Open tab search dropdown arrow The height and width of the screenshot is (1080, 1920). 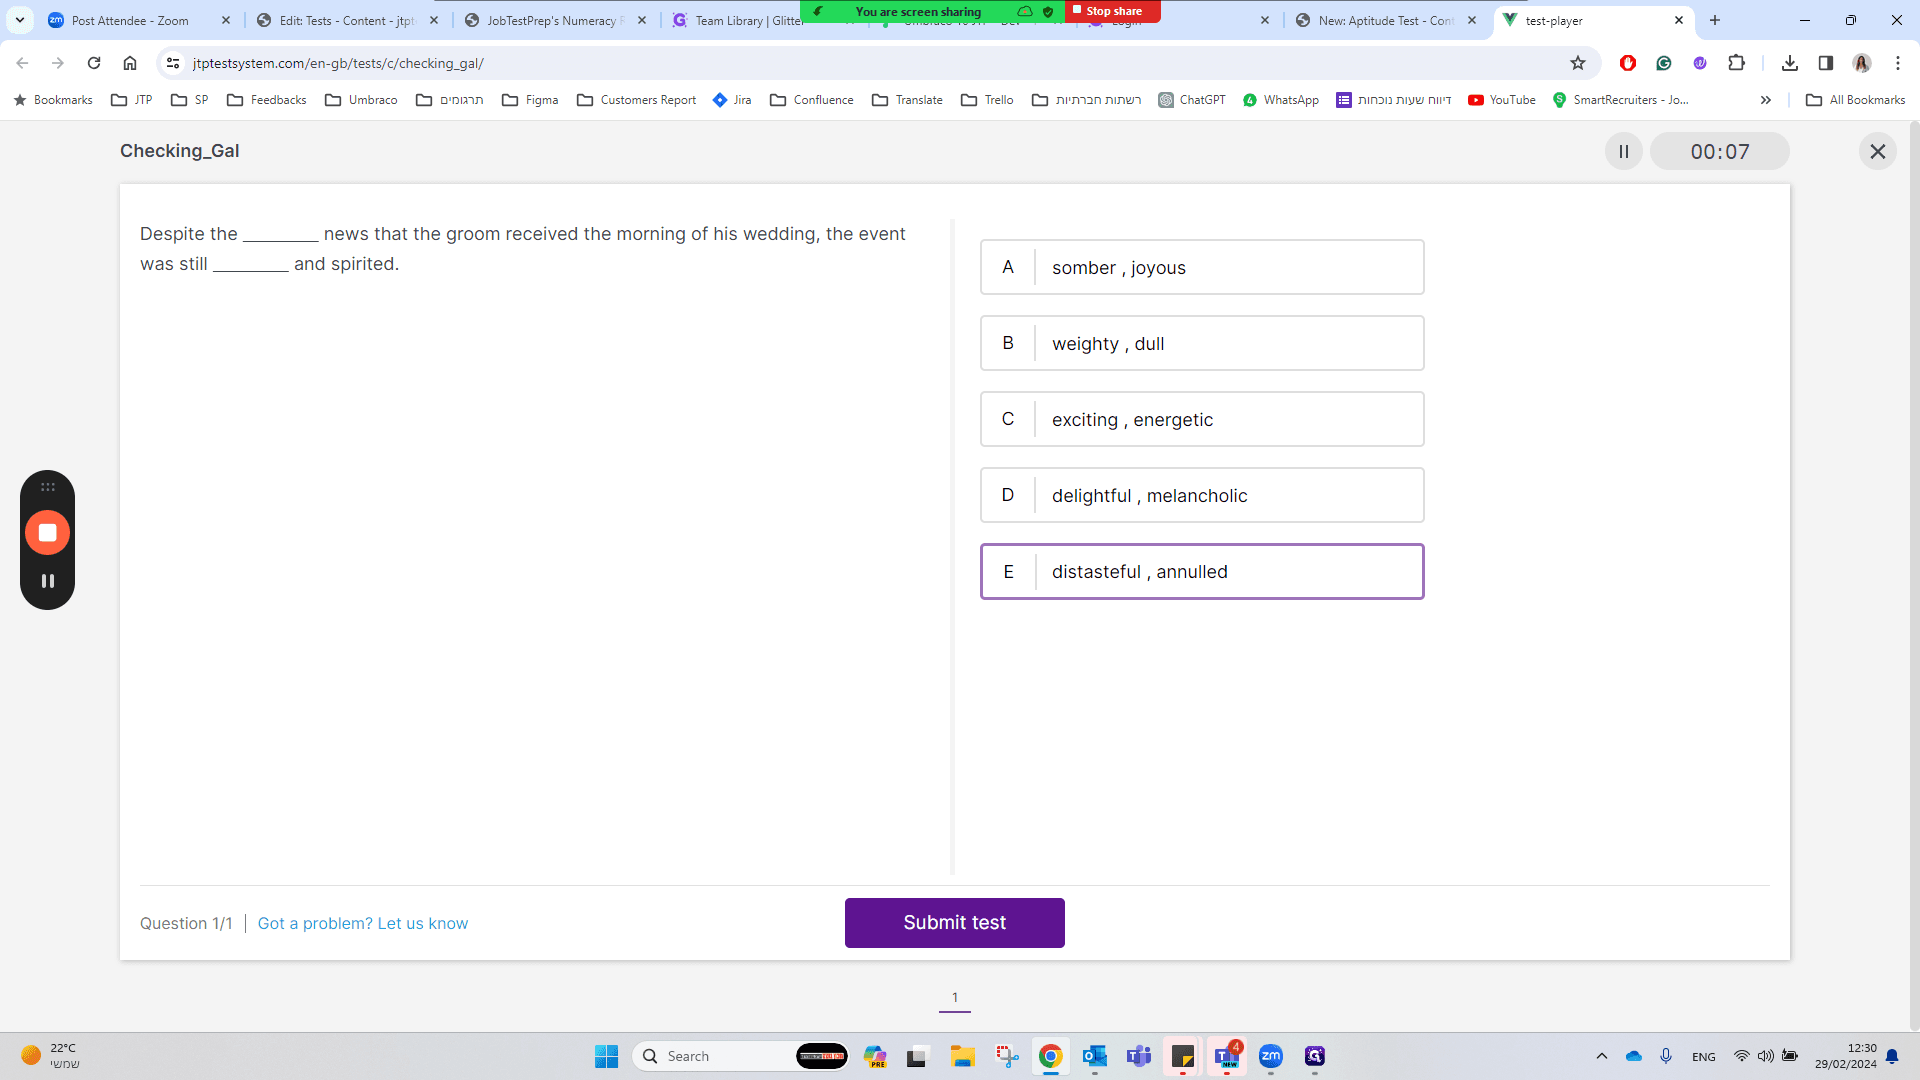coord(19,20)
